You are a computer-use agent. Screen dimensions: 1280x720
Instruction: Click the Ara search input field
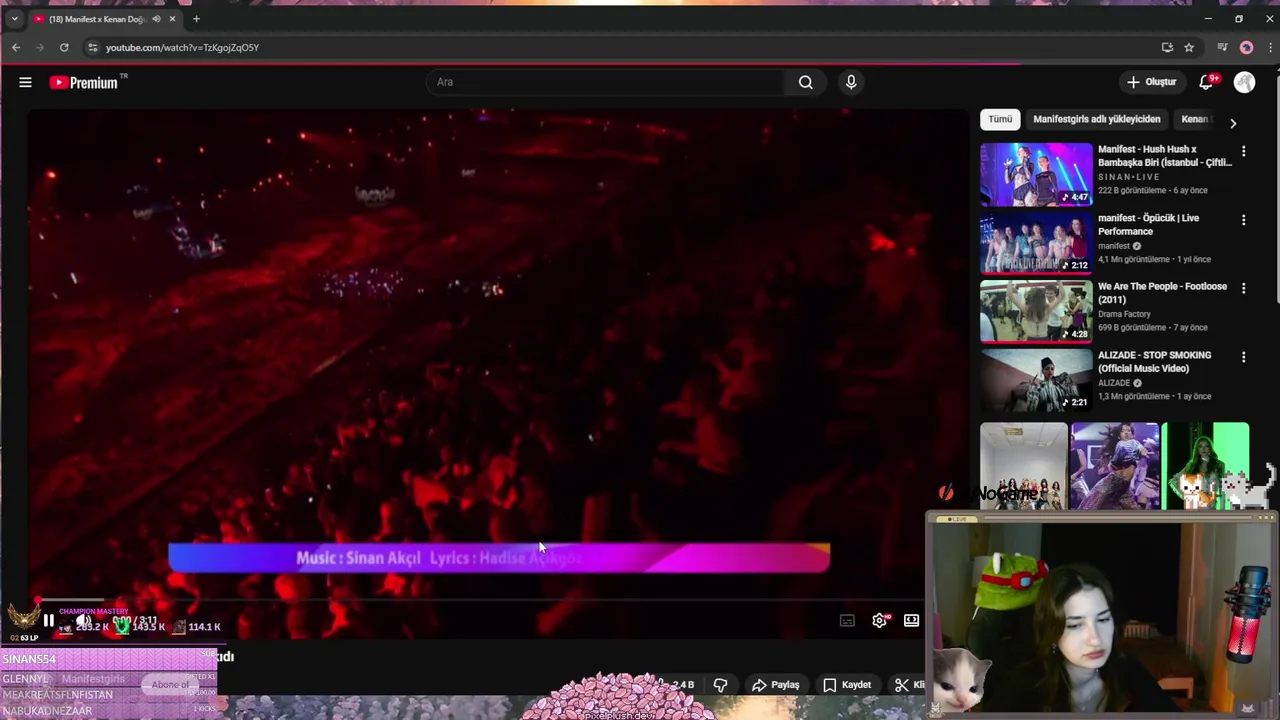pos(608,82)
